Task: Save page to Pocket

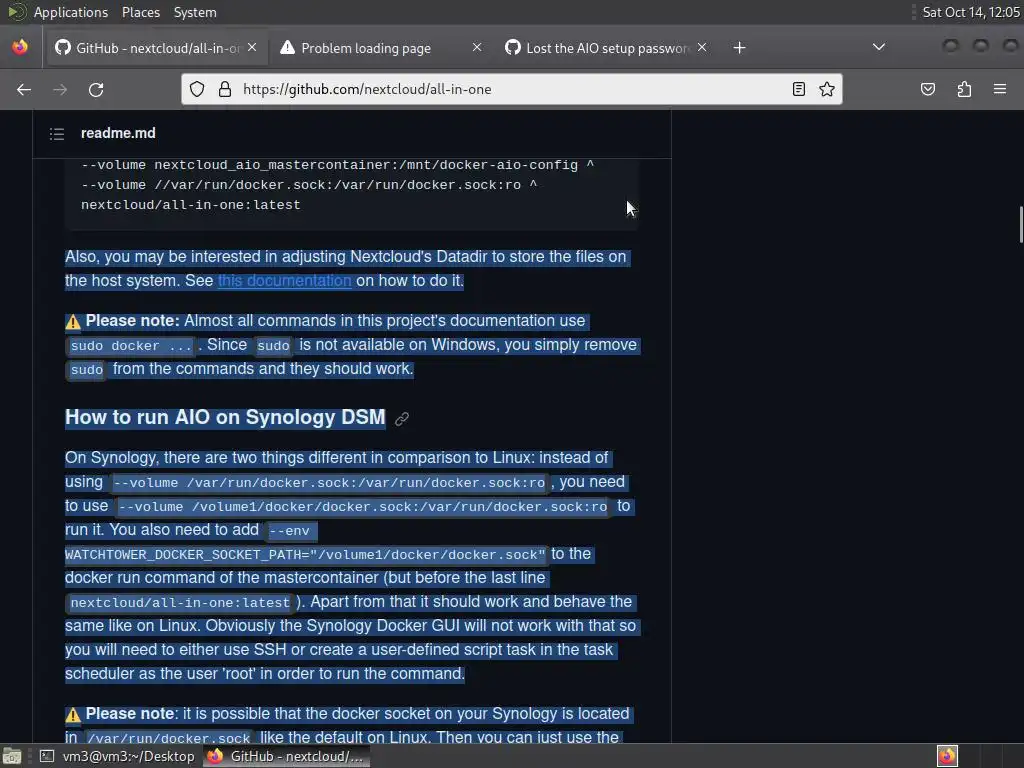Action: click(927, 89)
